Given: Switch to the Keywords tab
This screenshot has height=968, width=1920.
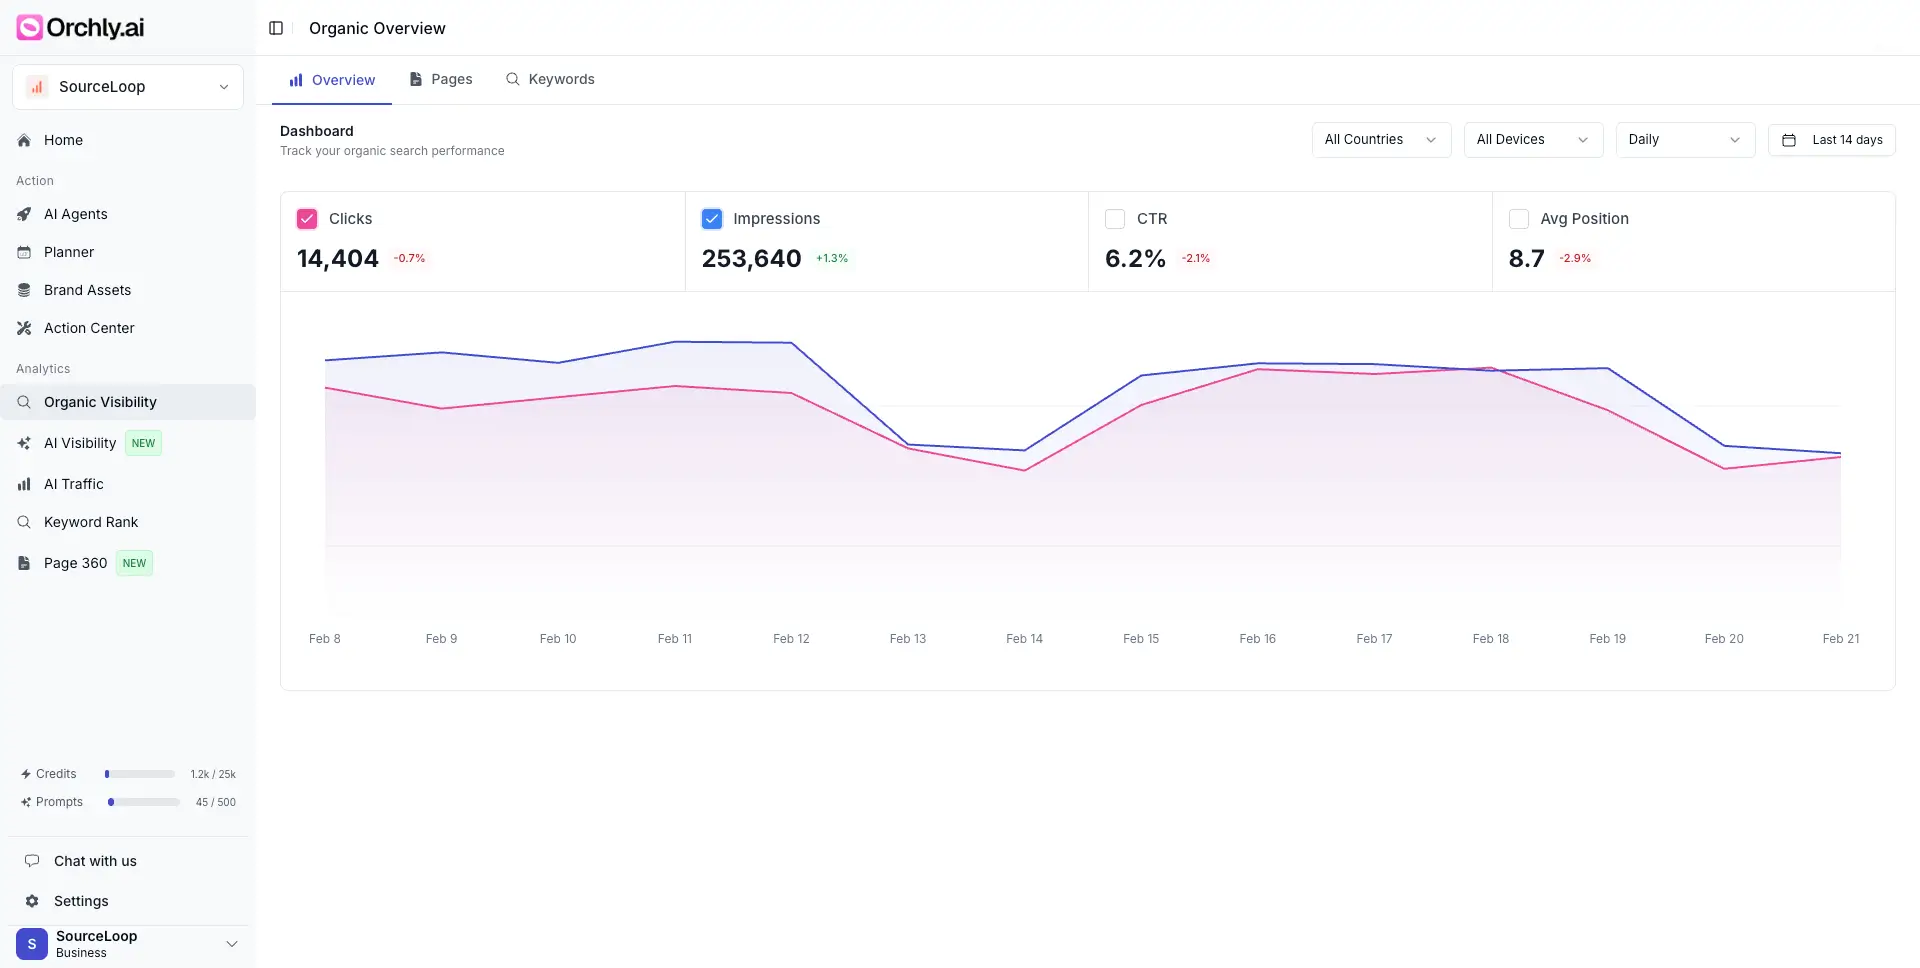Looking at the screenshot, I should pyautogui.click(x=550, y=79).
